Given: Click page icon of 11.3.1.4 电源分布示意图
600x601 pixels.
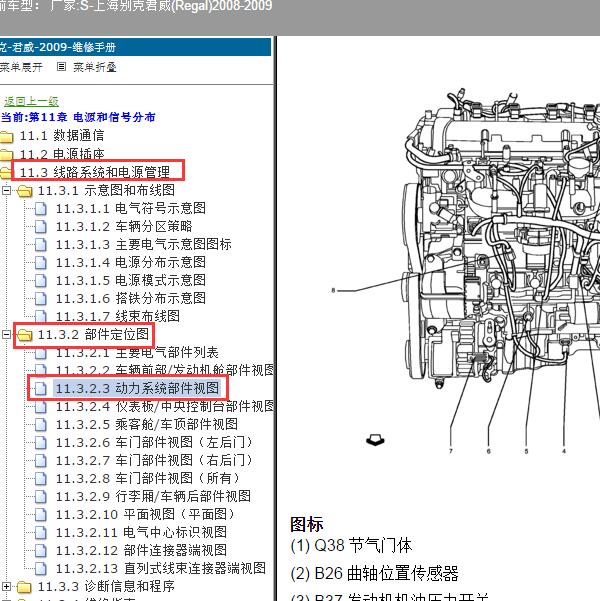Looking at the screenshot, I should [x=41, y=263].
